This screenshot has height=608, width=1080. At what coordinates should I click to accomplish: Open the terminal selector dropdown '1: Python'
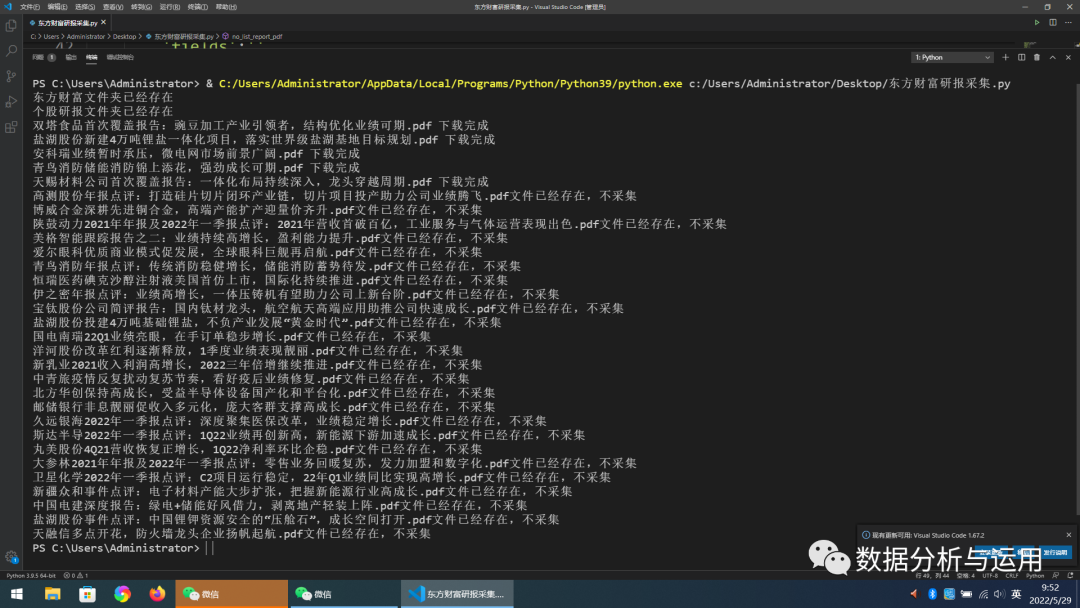point(952,57)
